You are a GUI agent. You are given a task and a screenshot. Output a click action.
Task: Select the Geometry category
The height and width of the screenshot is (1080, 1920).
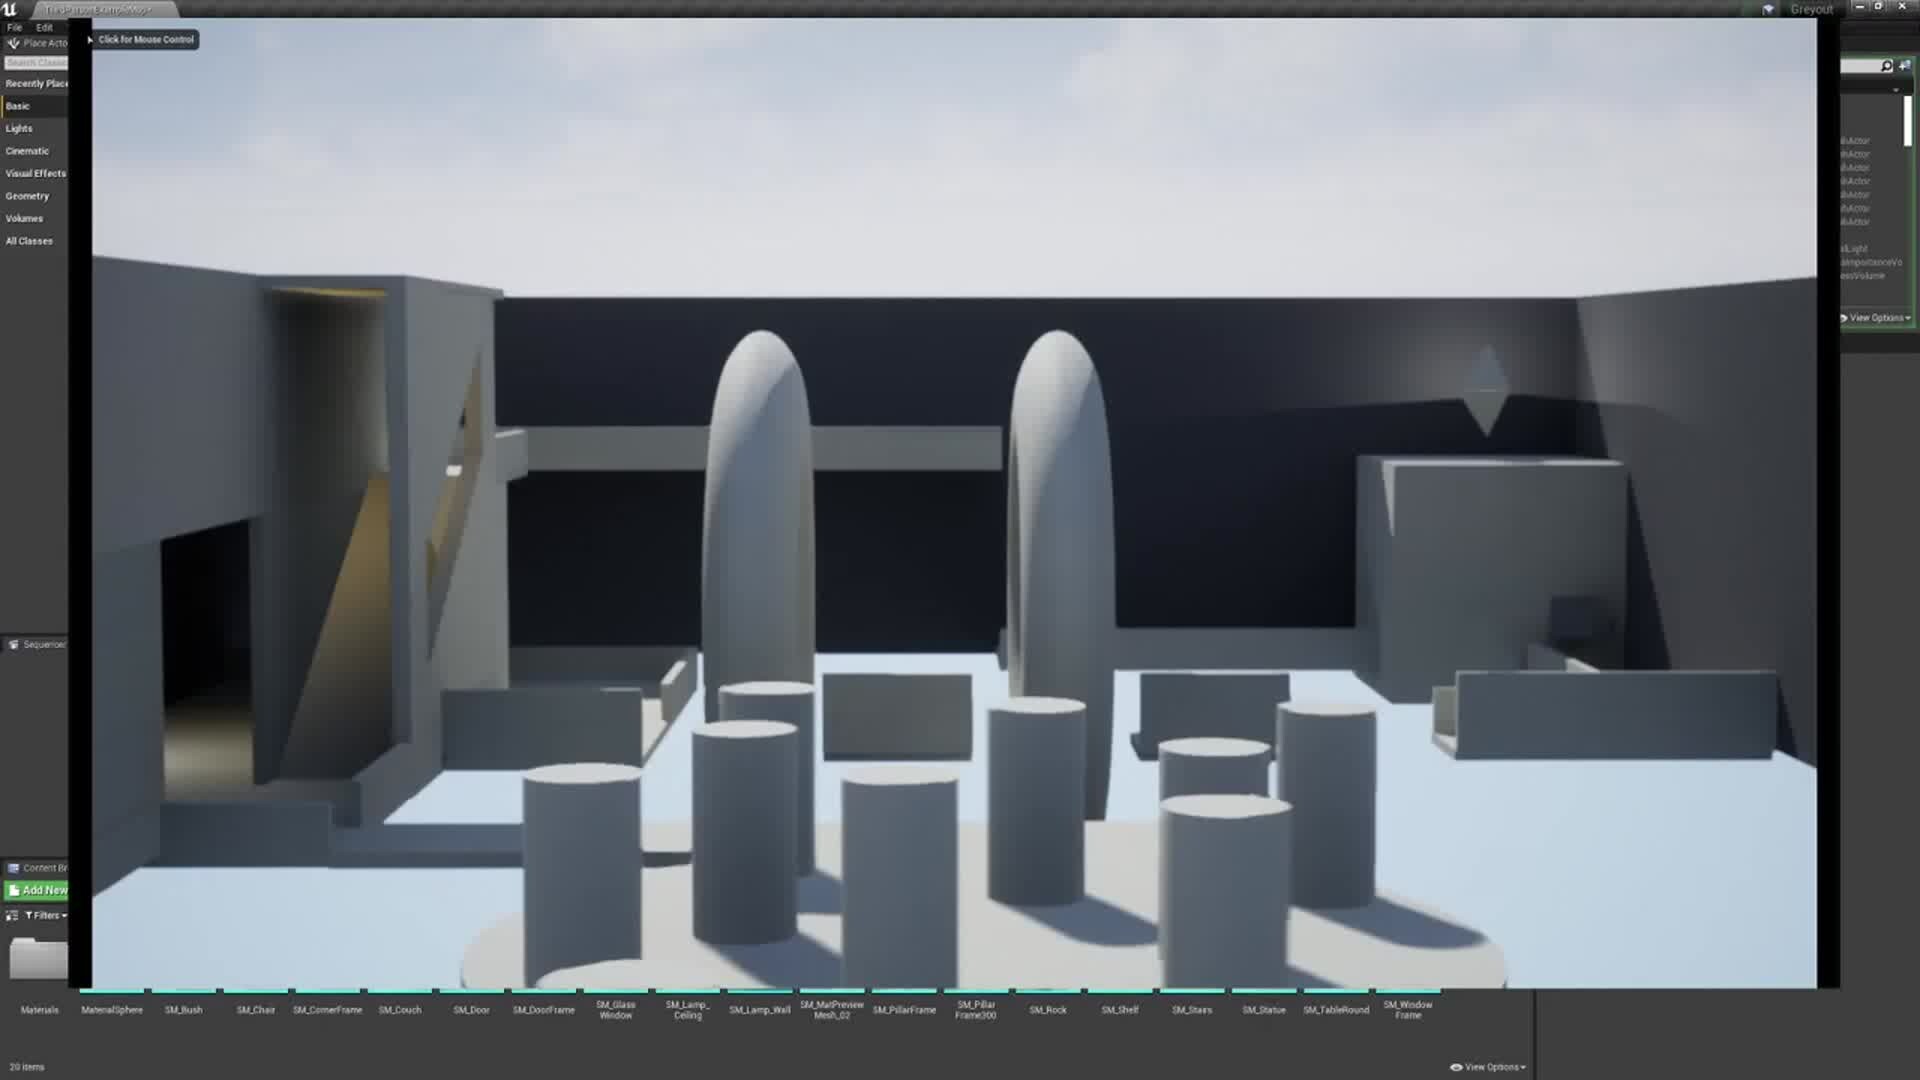coord(27,196)
